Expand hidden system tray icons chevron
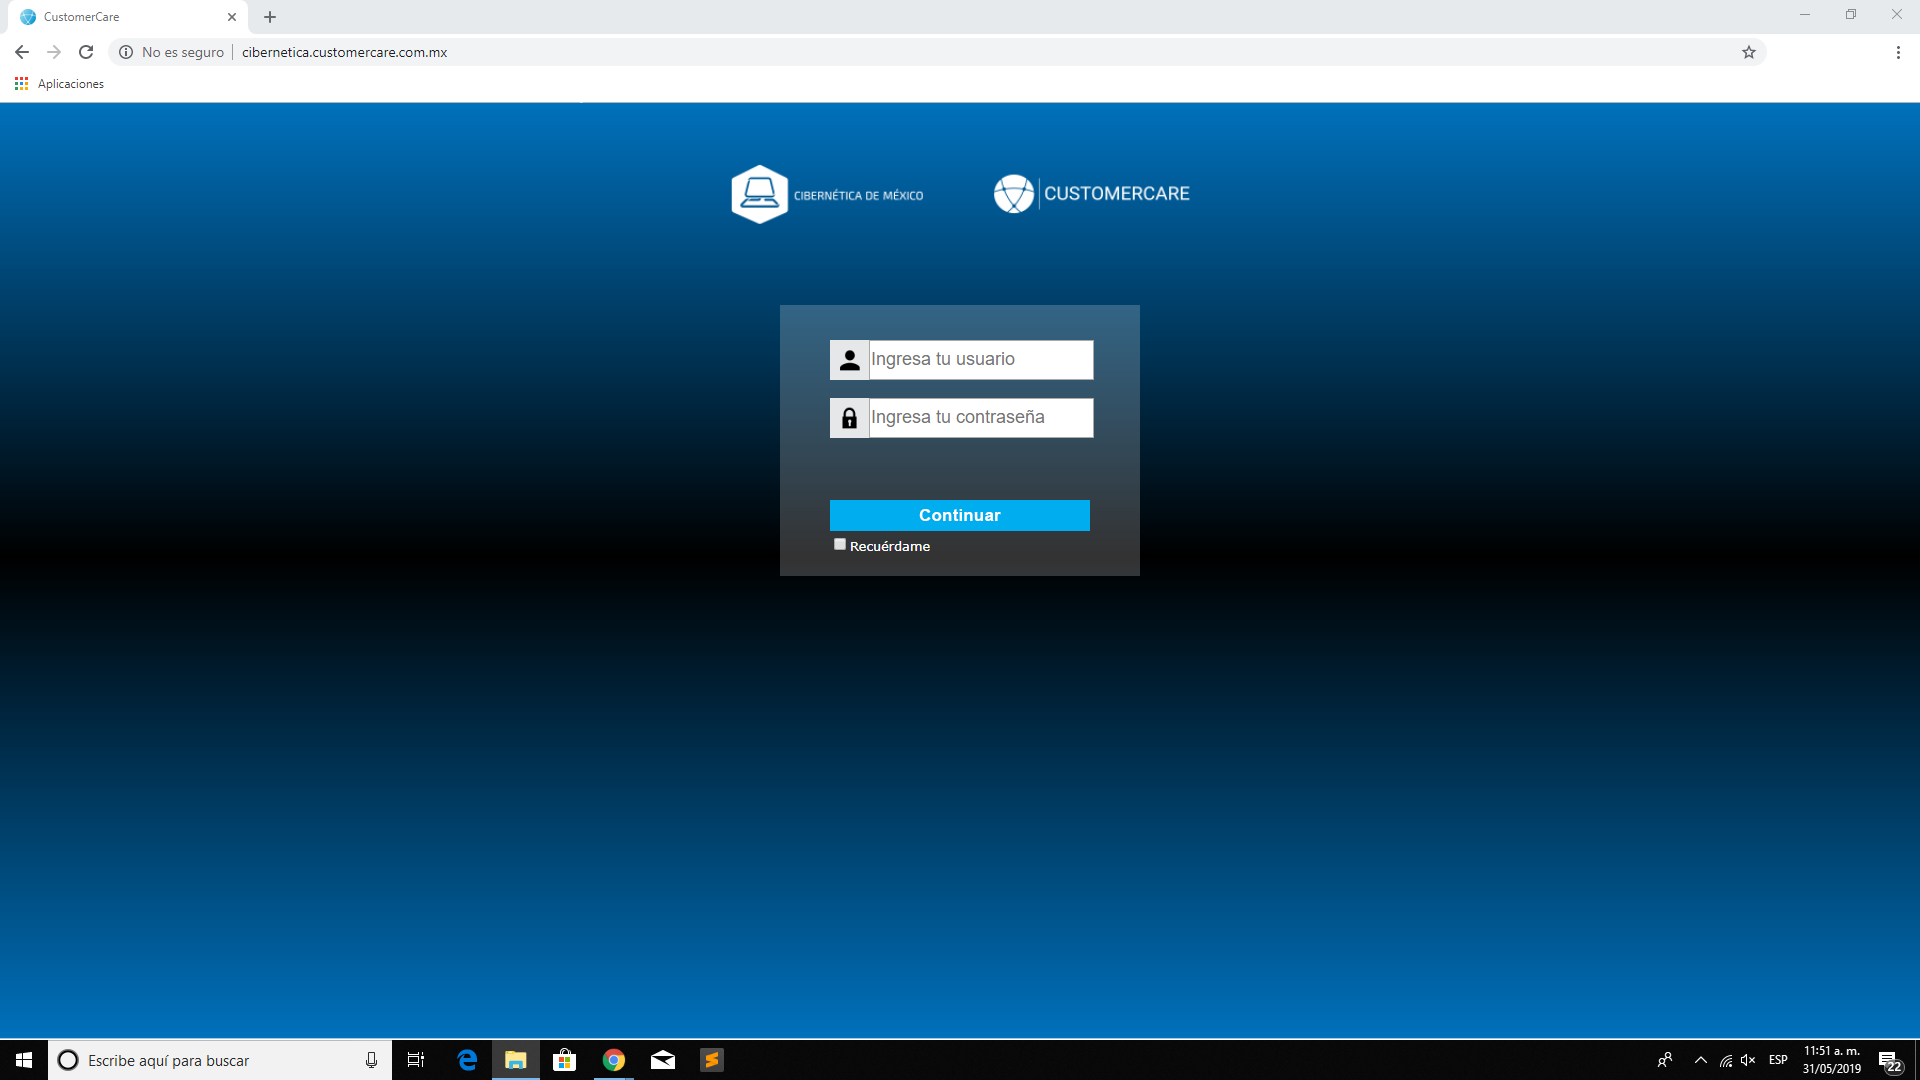The width and height of the screenshot is (1920, 1080). tap(1701, 1060)
